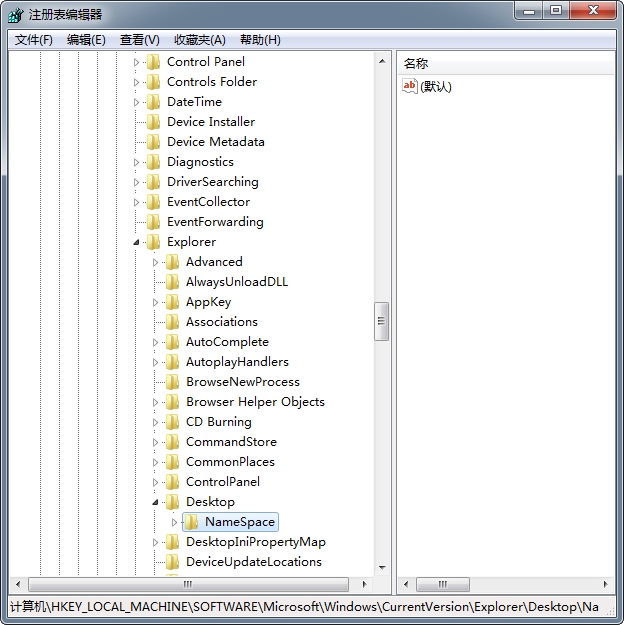Select the (默认) value entry
The height and width of the screenshot is (625, 624).
[436, 86]
